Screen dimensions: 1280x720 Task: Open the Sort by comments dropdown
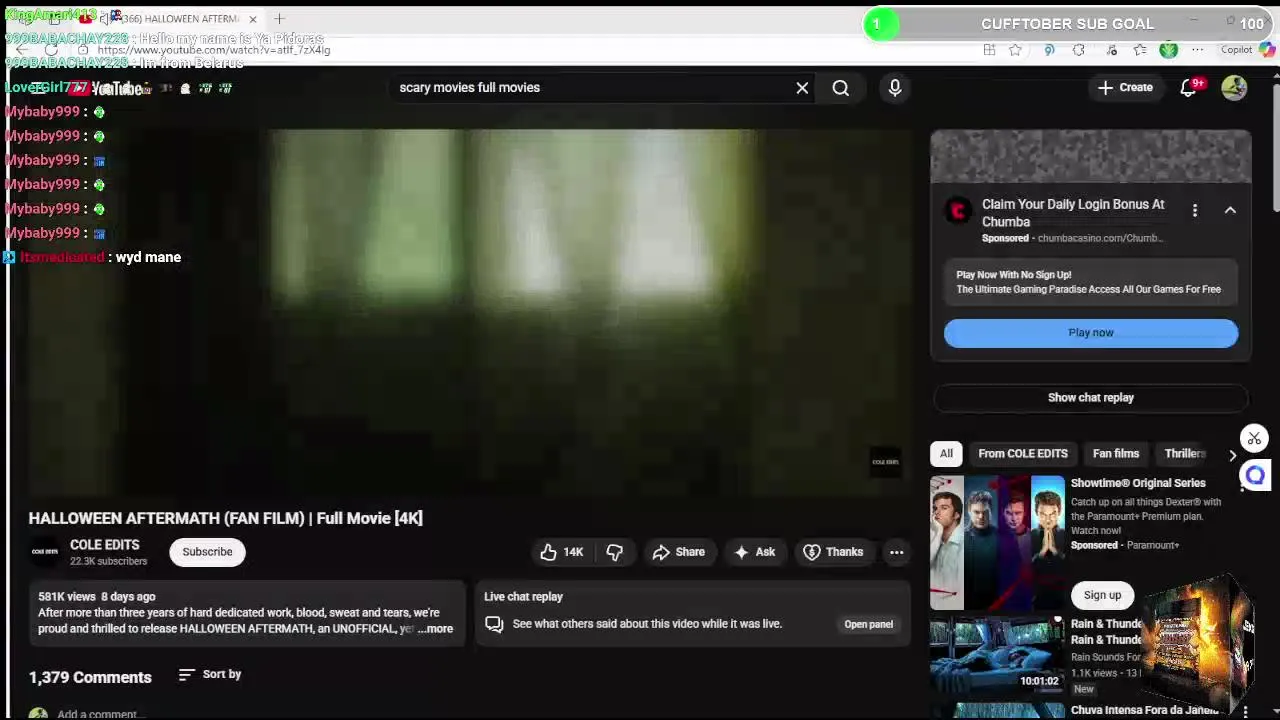tap(210, 675)
